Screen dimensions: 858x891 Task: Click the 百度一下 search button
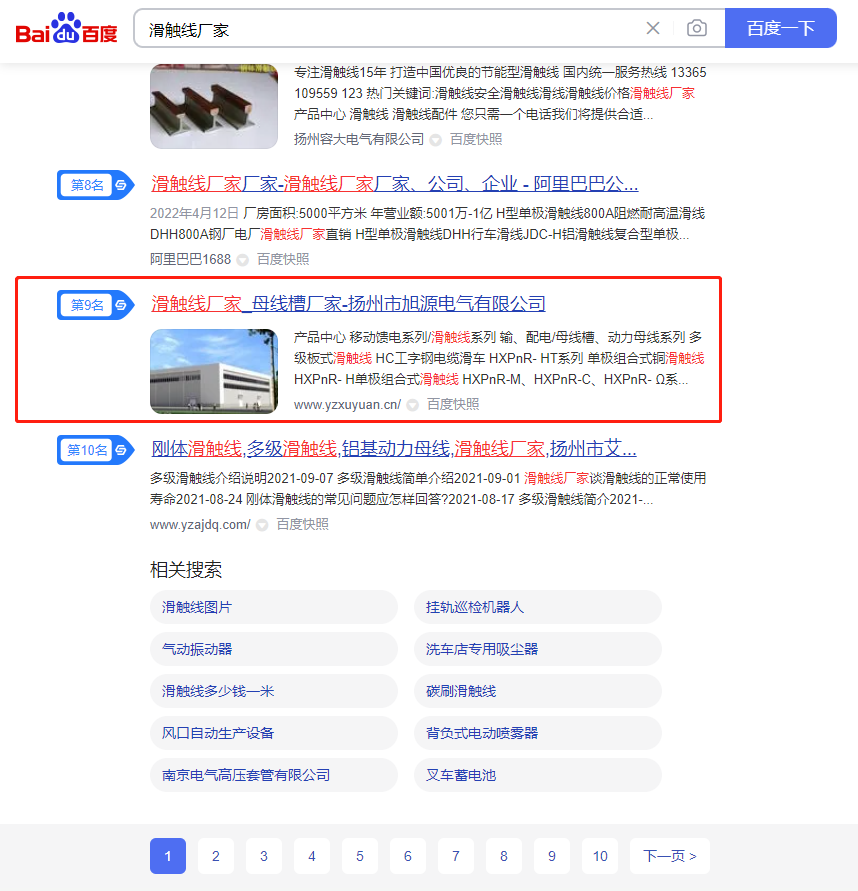pos(781,28)
